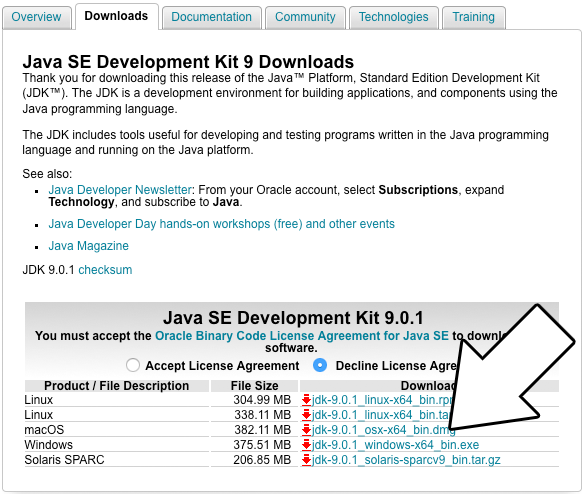Click the Solaris SPARC product cell
This screenshot has height=494, width=585.
116,460
